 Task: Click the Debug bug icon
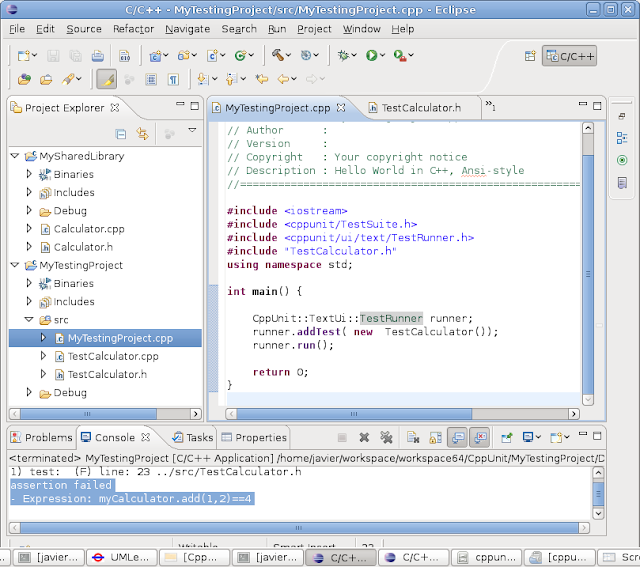[343, 55]
